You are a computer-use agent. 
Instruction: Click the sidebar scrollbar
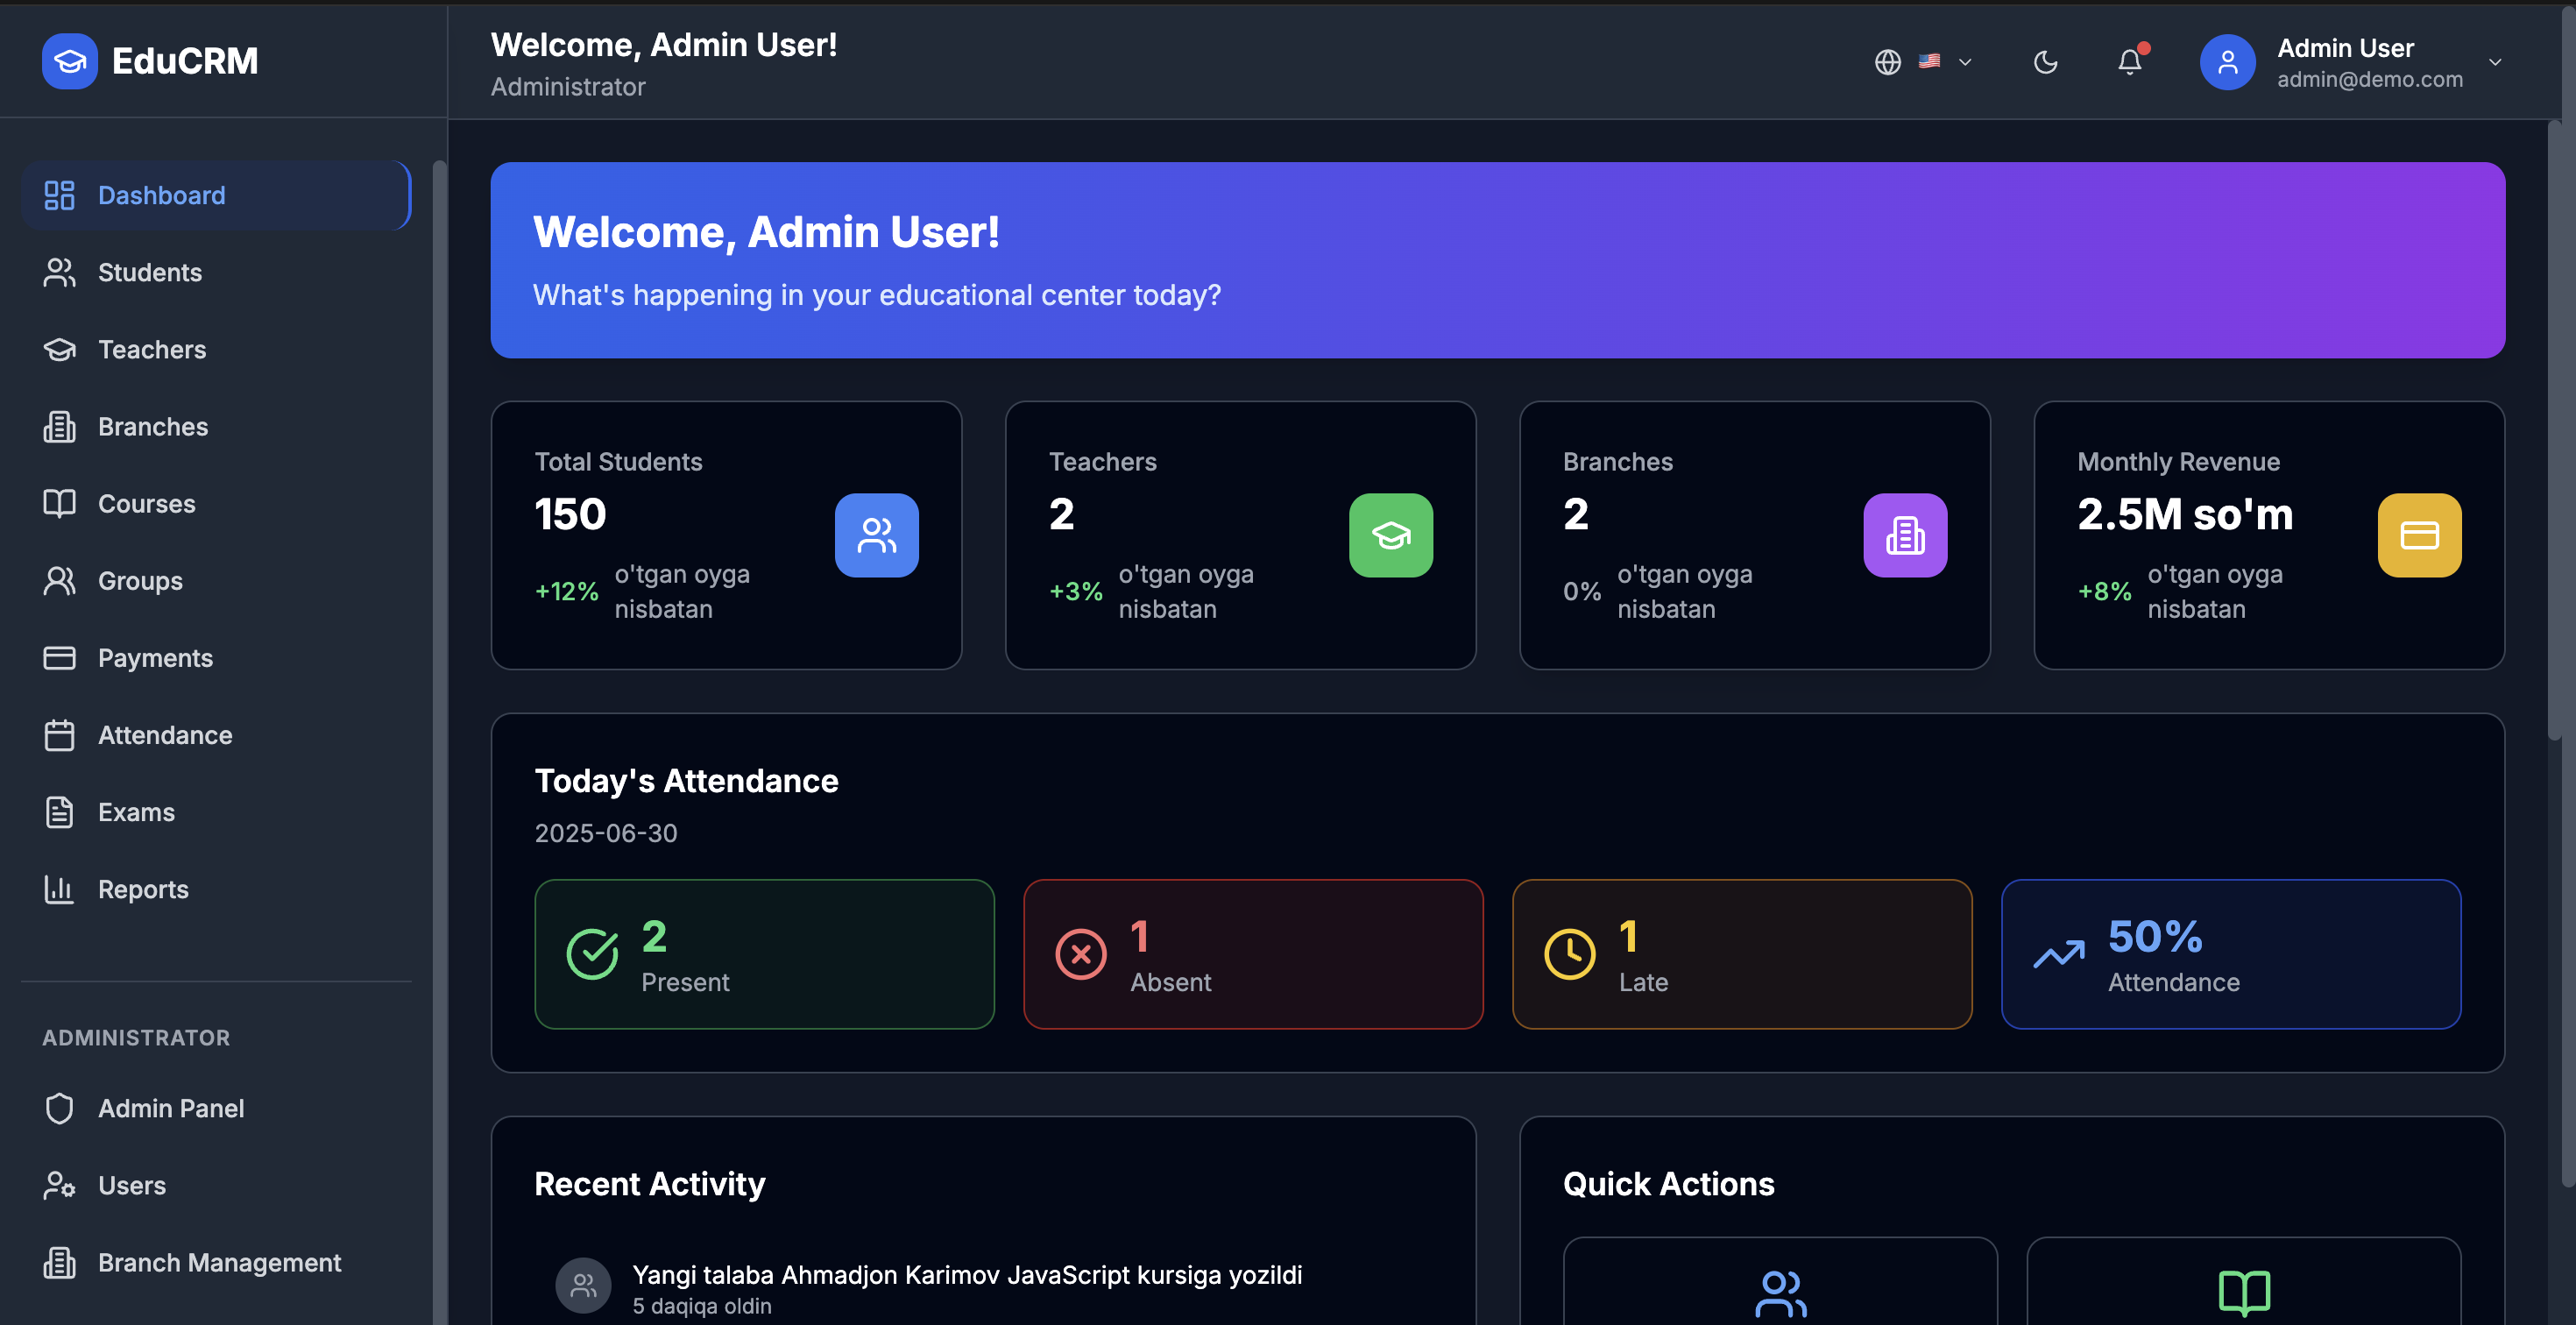click(x=439, y=700)
